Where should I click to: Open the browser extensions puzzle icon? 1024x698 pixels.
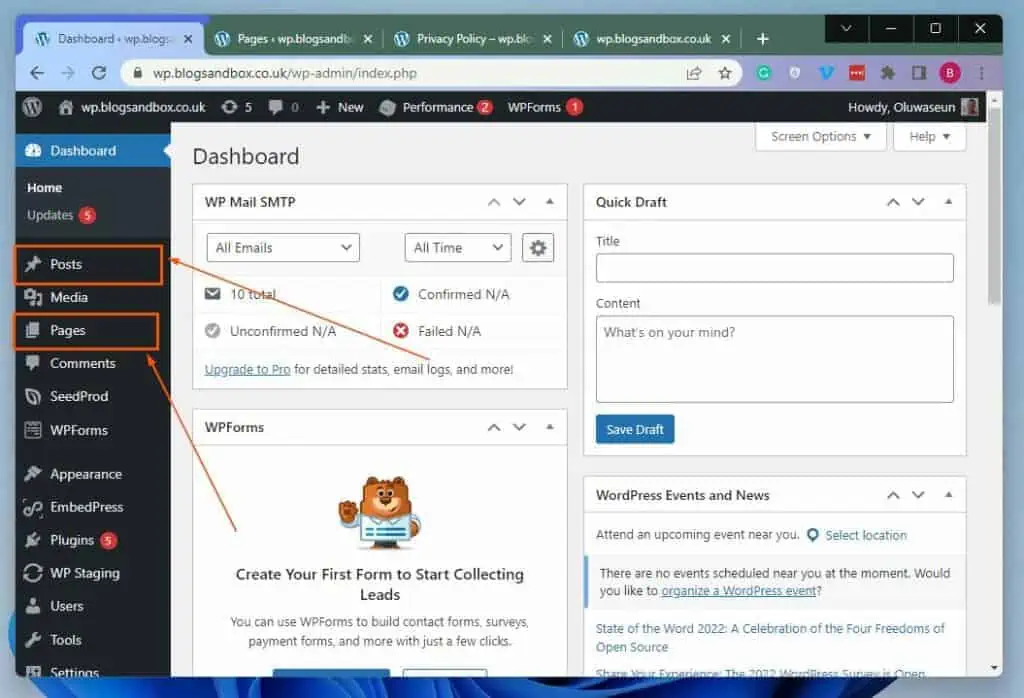coord(887,73)
